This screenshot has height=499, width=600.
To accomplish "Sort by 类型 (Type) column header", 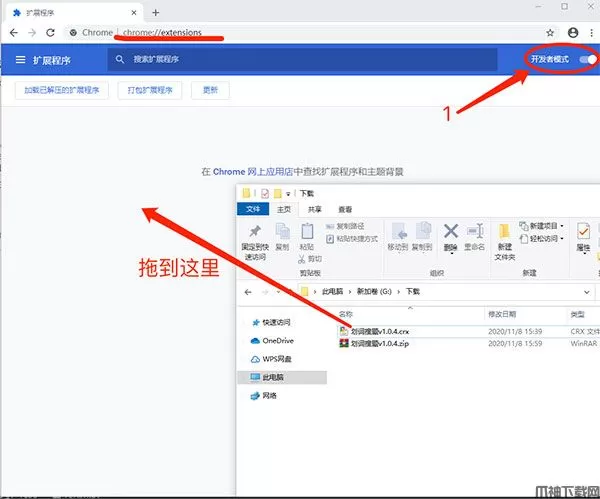I will [x=577, y=314].
